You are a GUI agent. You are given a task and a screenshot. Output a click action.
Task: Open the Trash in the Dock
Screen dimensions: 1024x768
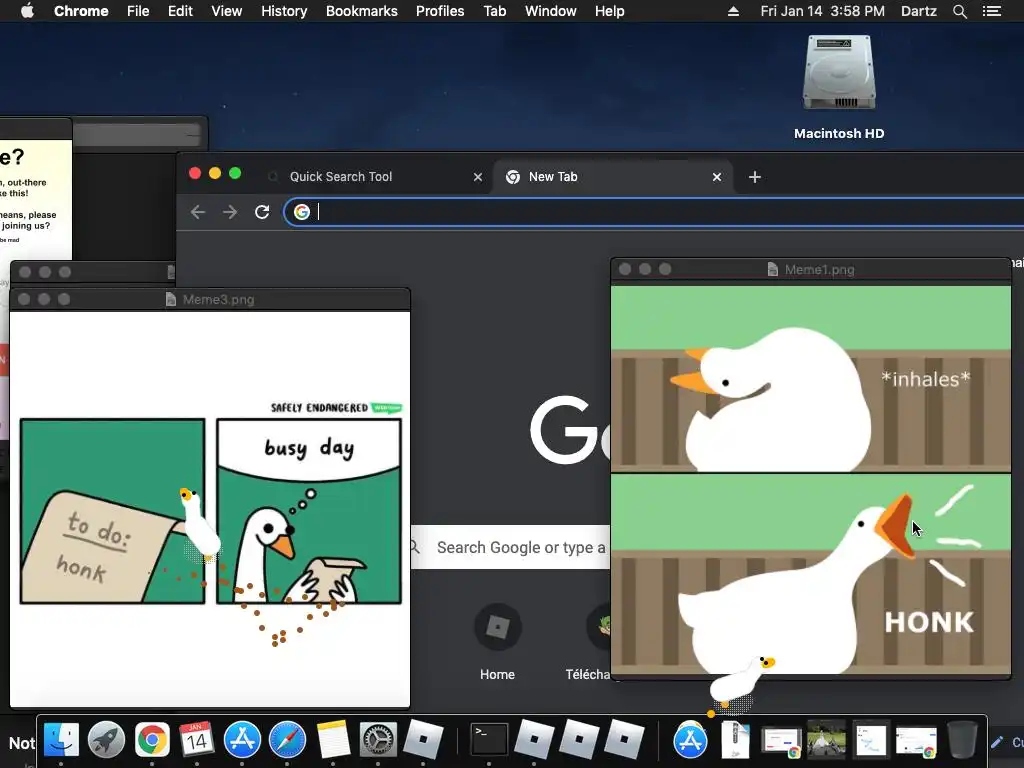pos(961,740)
